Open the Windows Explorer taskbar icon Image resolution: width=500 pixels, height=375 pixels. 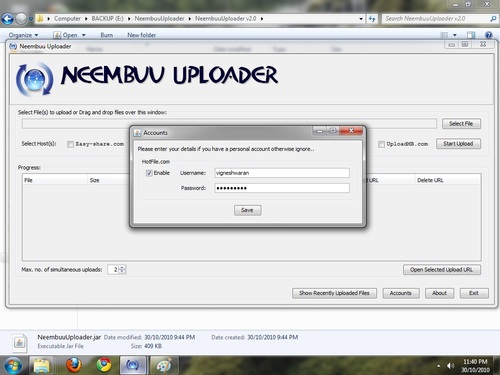point(41,365)
